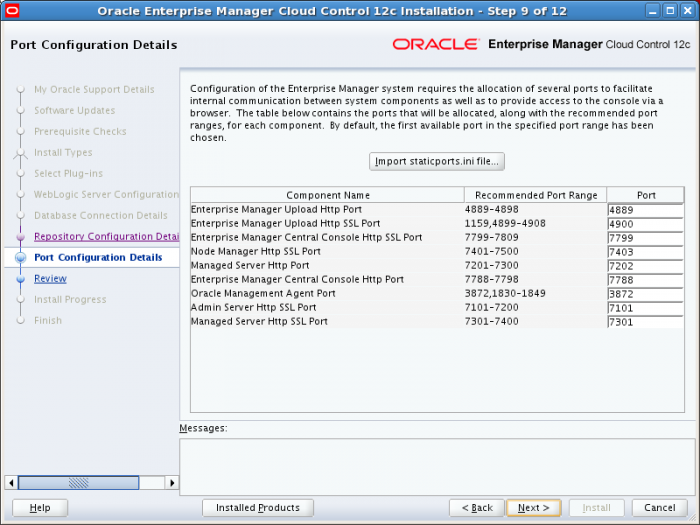
Task: Click inside the Messages text area
Action: click(437, 467)
